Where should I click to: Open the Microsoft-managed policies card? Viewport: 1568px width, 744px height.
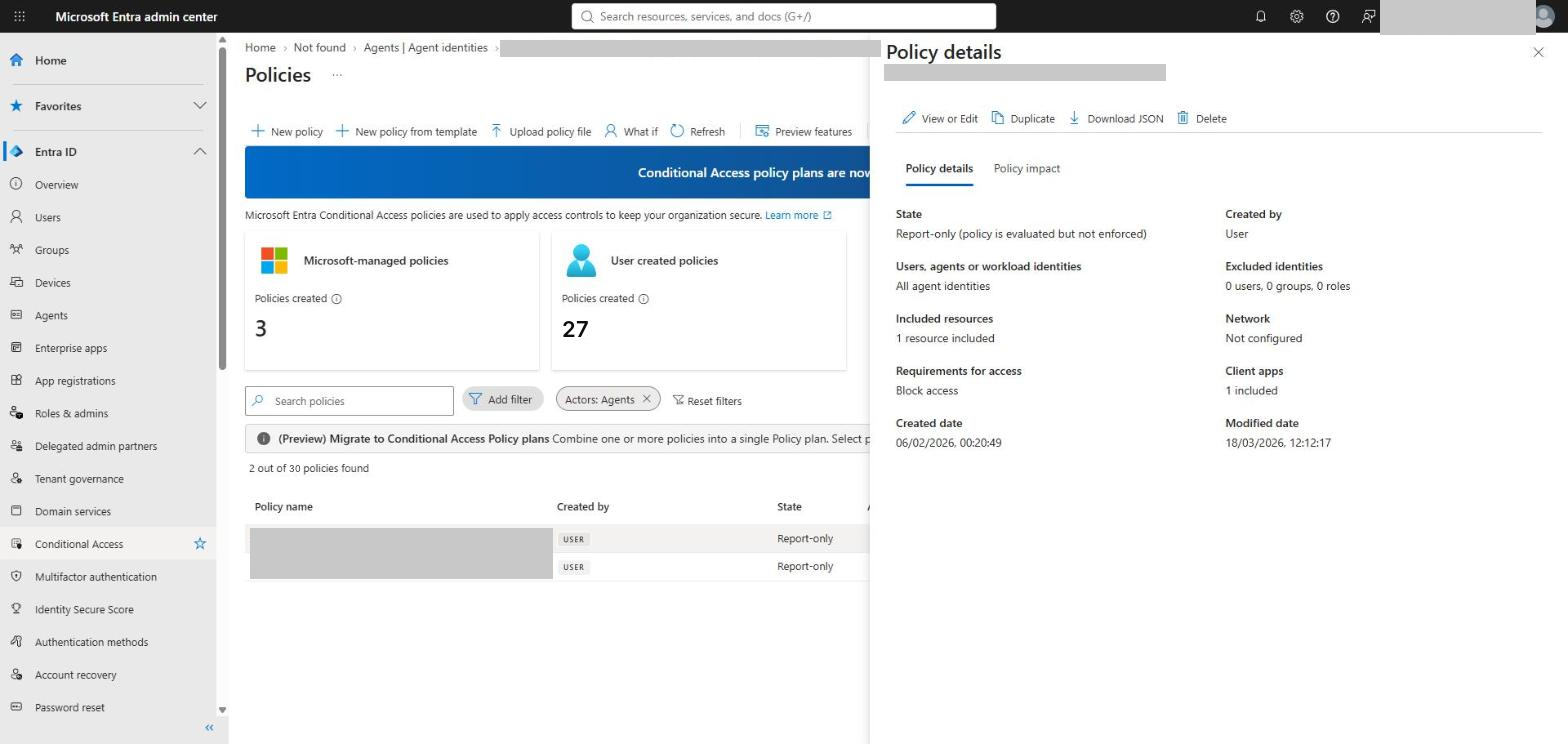392,301
